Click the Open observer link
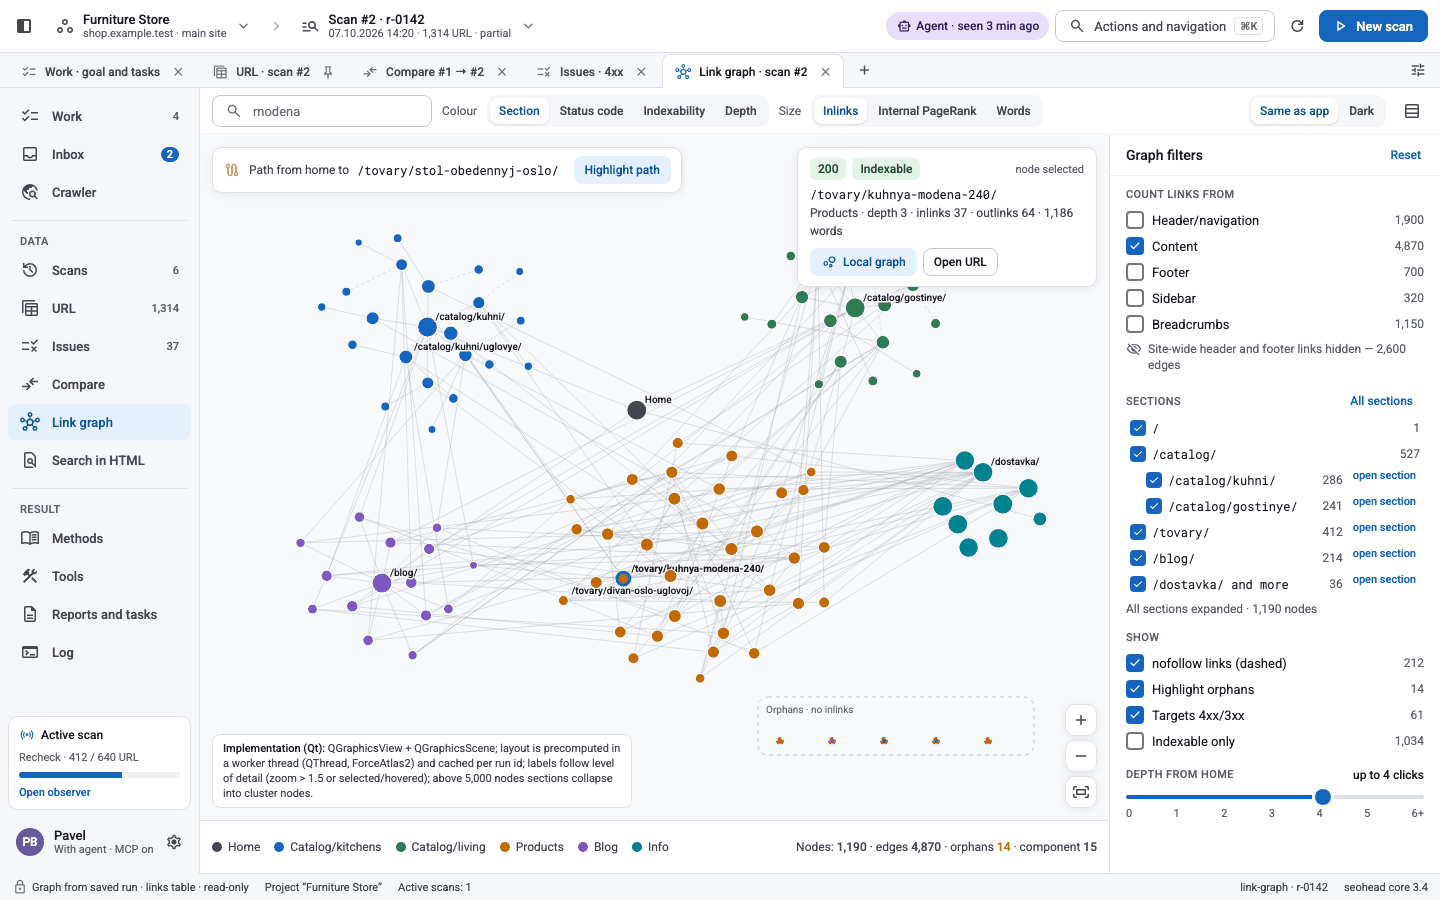This screenshot has width=1440, height=900. tap(55, 792)
